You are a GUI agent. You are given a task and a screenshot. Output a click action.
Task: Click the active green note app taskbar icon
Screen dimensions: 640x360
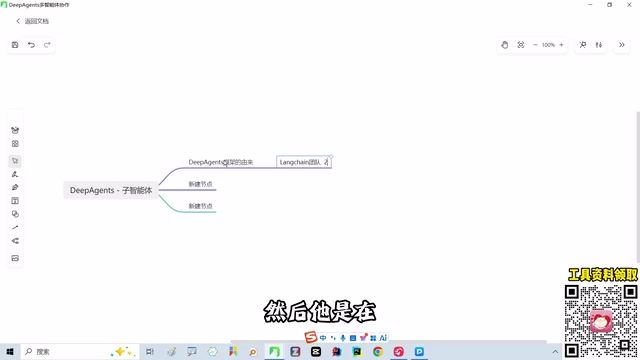[274, 351]
